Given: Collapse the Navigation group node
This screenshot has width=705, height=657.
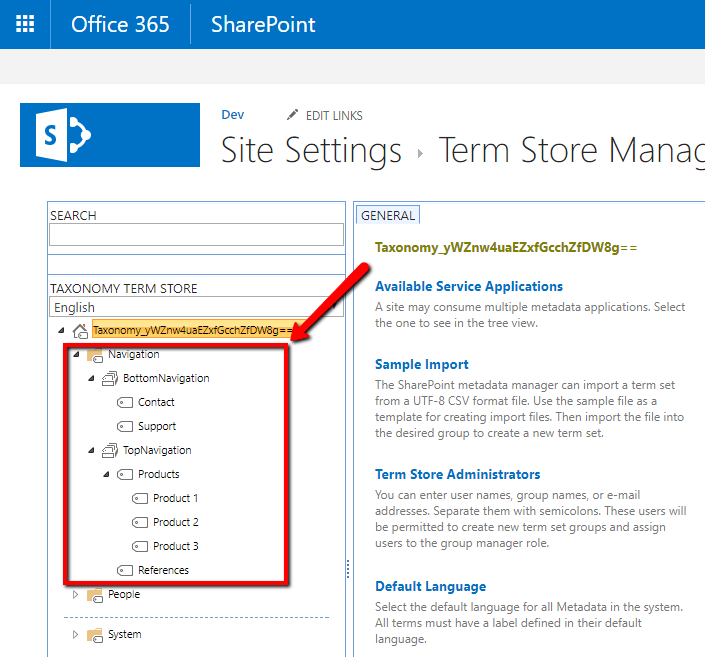Looking at the screenshot, I should pyautogui.click(x=75, y=355).
